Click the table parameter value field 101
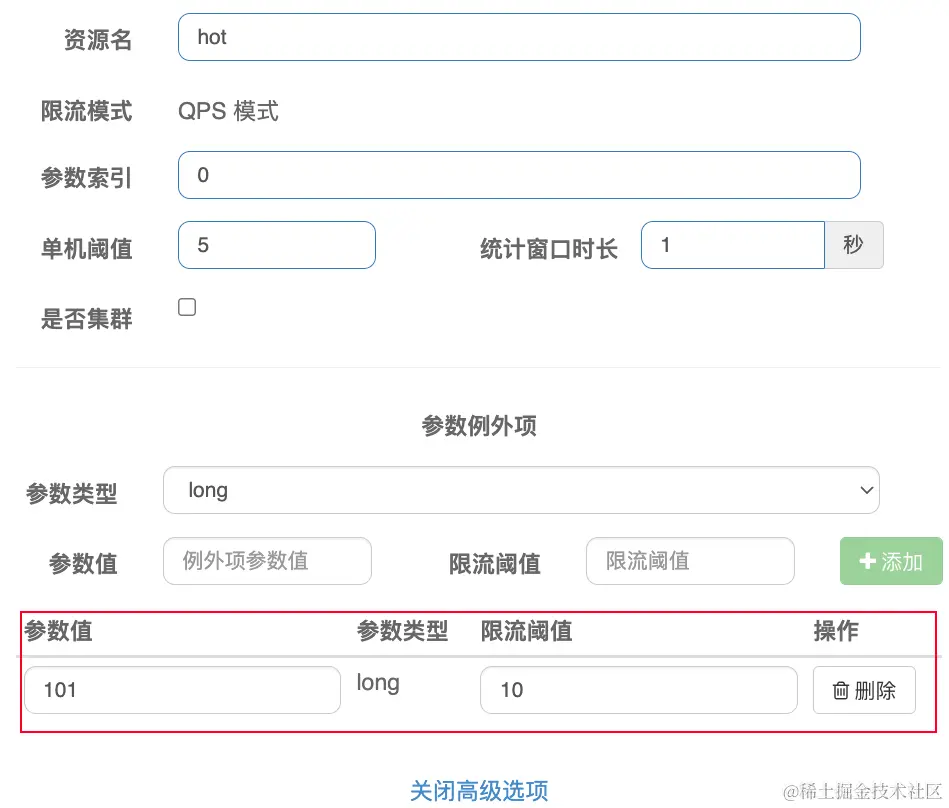 (x=182, y=690)
